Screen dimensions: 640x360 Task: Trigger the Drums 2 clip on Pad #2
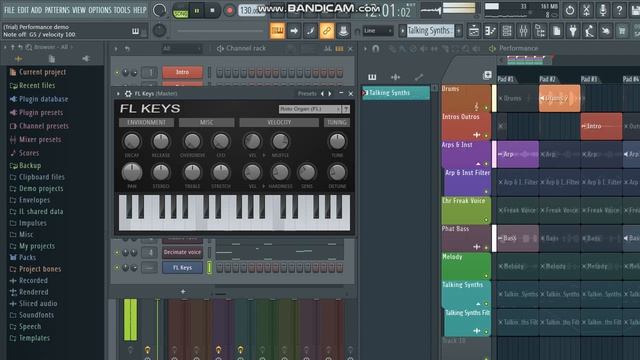[x=559, y=98]
